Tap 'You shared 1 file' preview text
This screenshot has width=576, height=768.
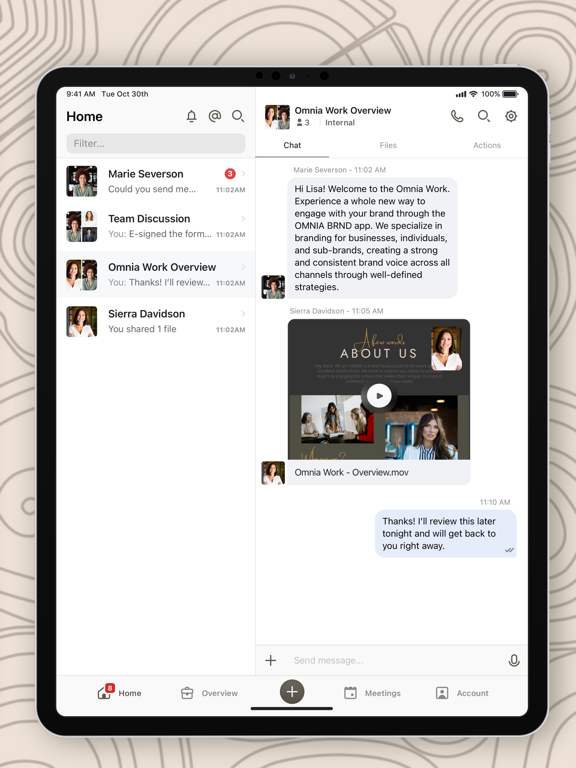[142, 329]
